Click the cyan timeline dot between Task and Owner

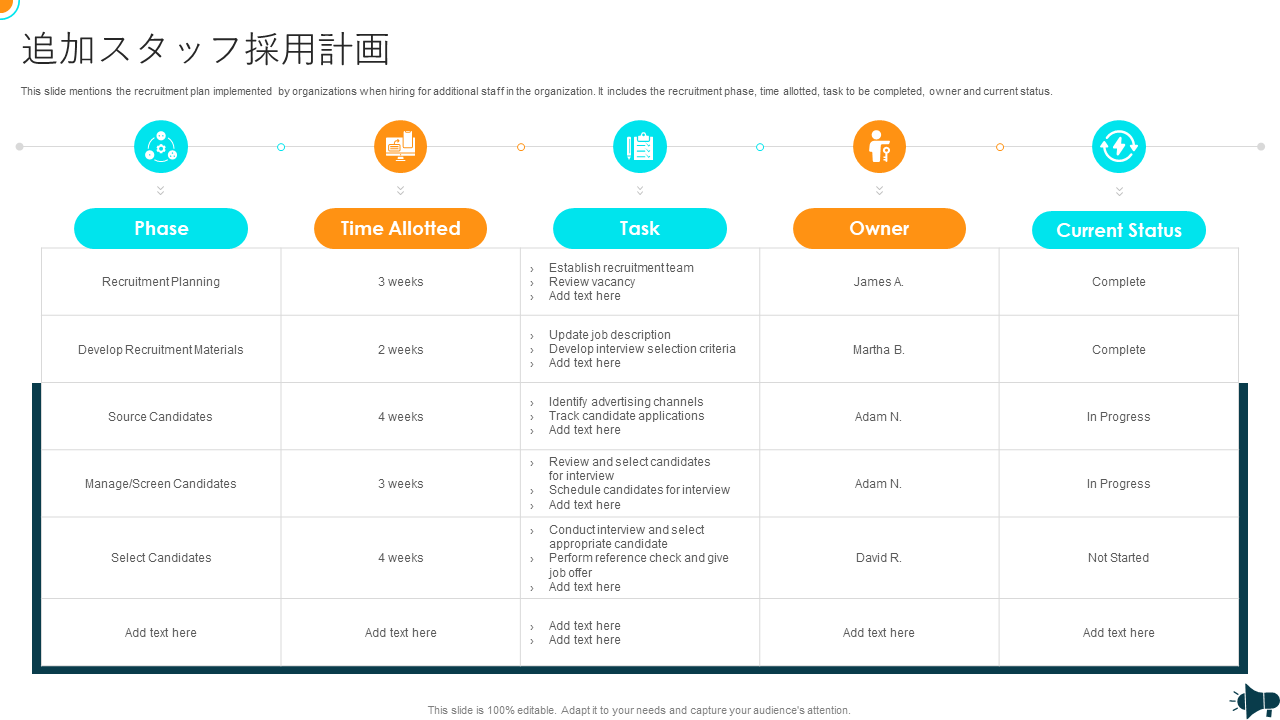click(760, 147)
